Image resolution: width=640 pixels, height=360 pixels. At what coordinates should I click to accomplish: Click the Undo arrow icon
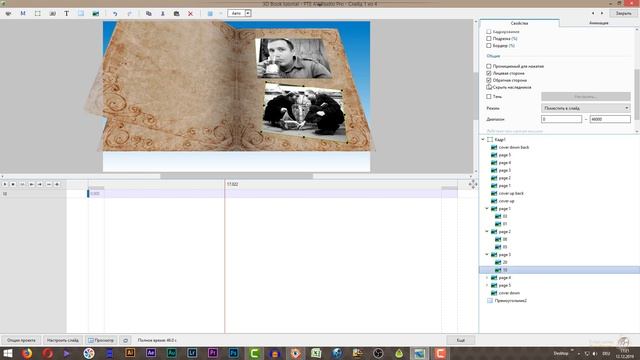point(115,13)
